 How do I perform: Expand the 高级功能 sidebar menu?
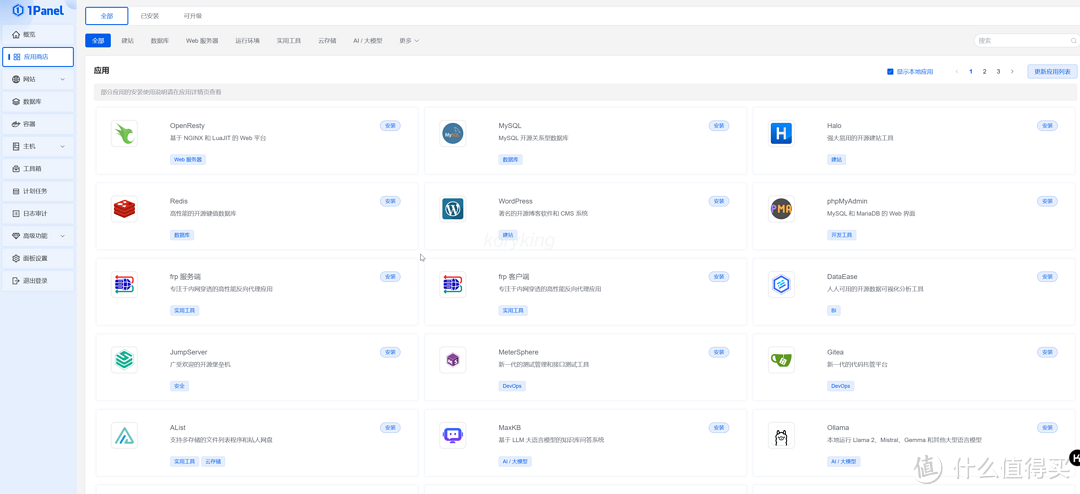click(x=38, y=236)
